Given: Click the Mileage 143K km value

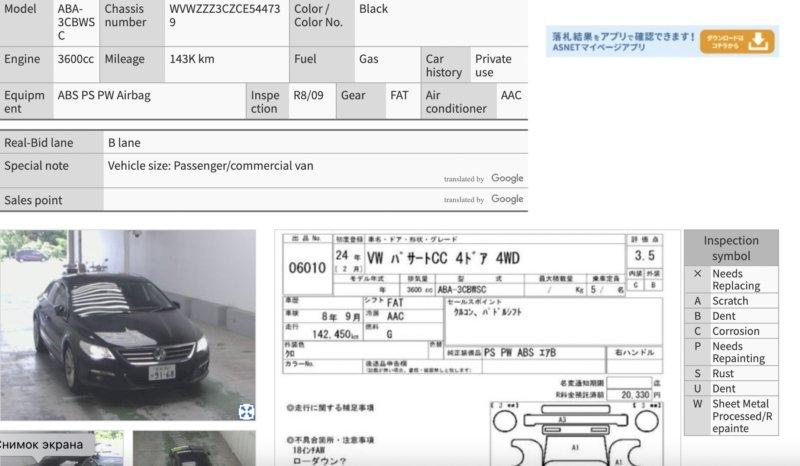Looking at the screenshot, I should (x=192, y=59).
